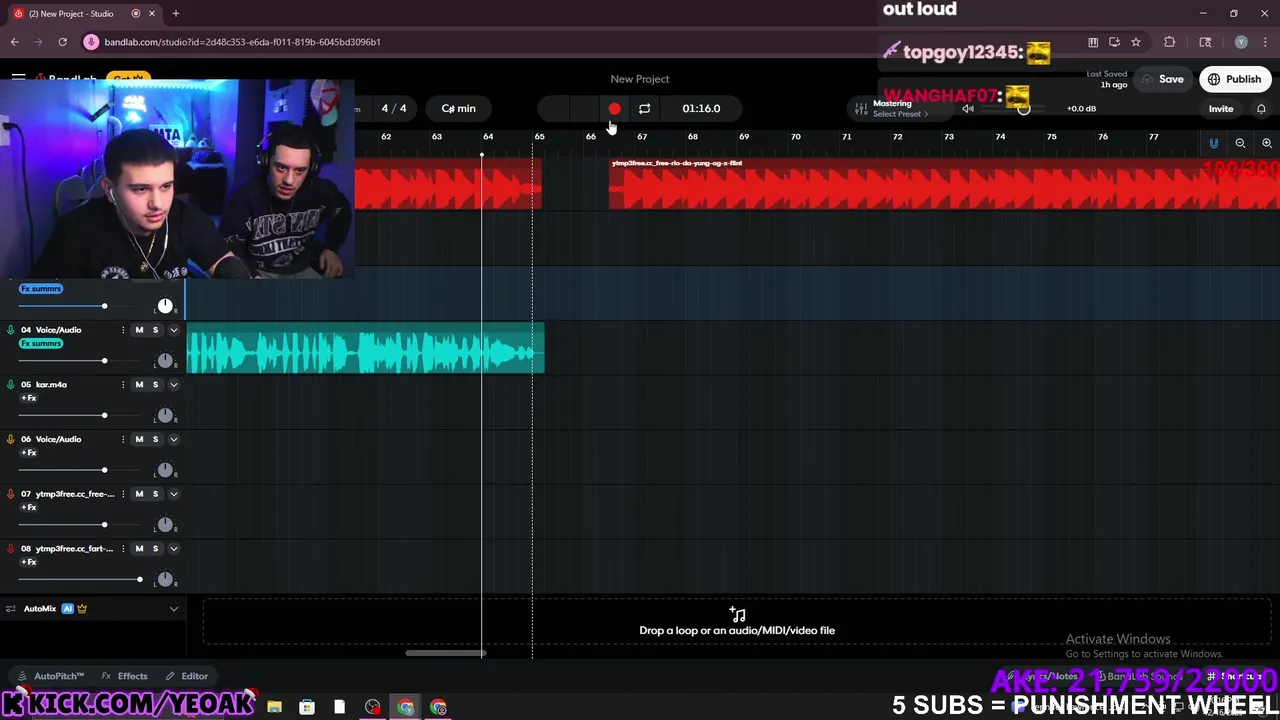Add Fx to track 05 kar.m4a

(29, 398)
